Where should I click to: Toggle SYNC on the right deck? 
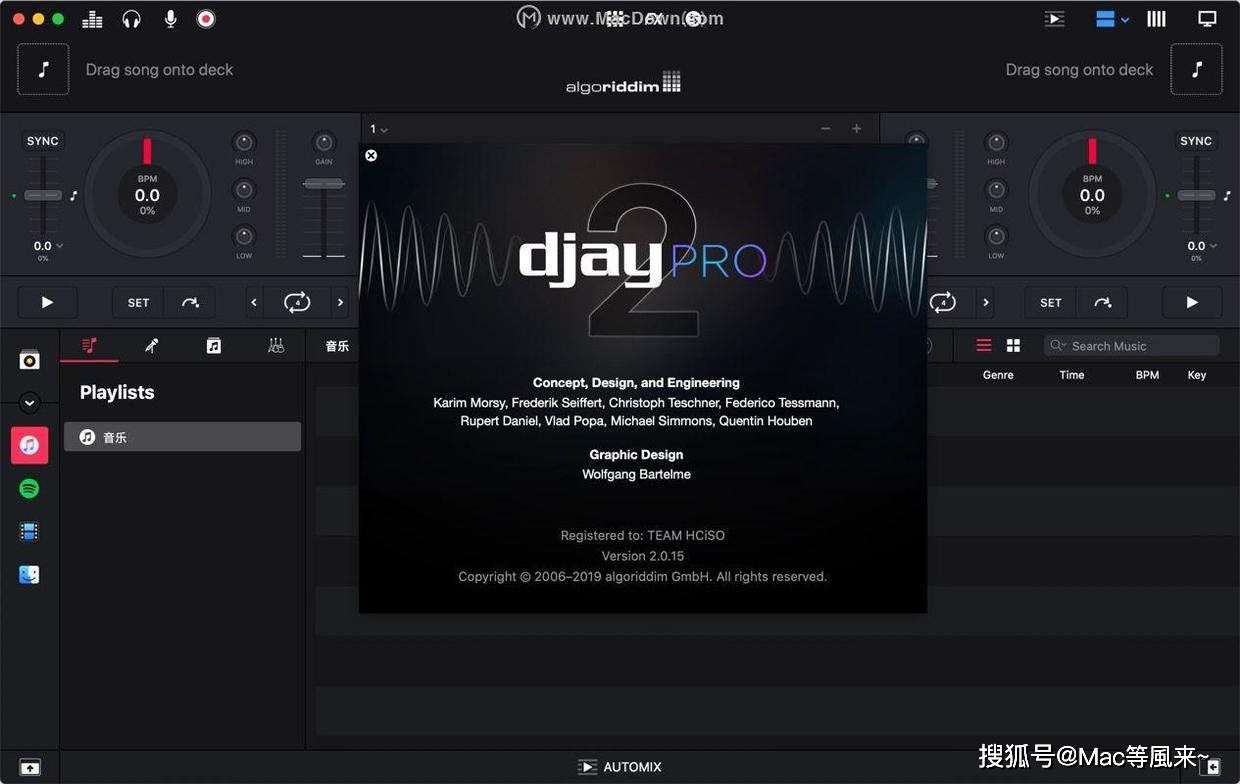click(x=1196, y=141)
